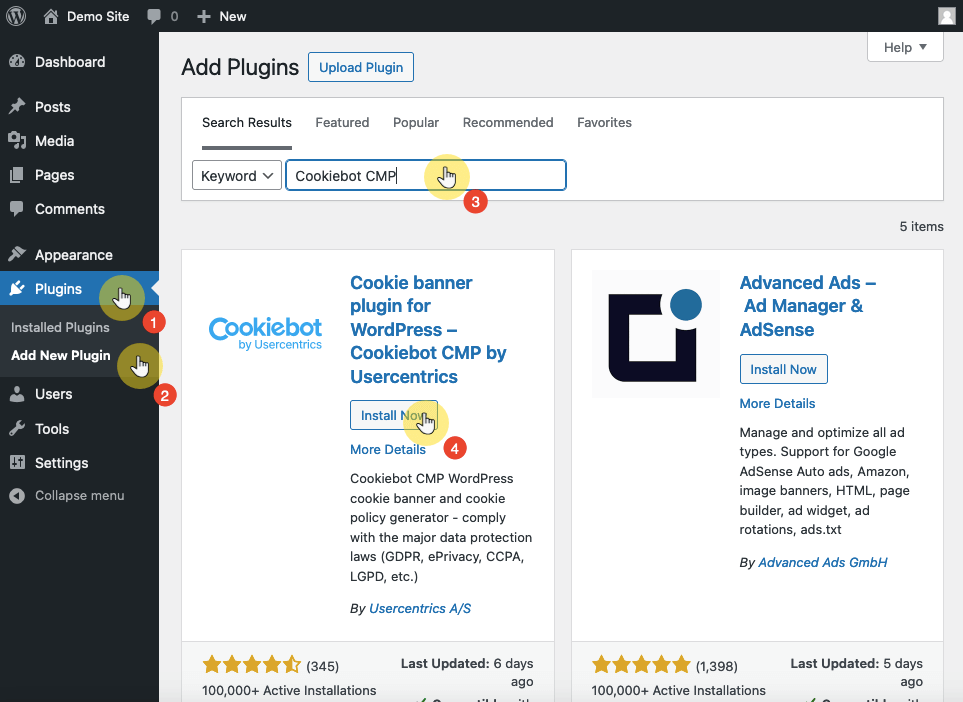Image resolution: width=963 pixels, height=702 pixels.
Task: Open the Posts menu item
Action: click(x=79, y=107)
